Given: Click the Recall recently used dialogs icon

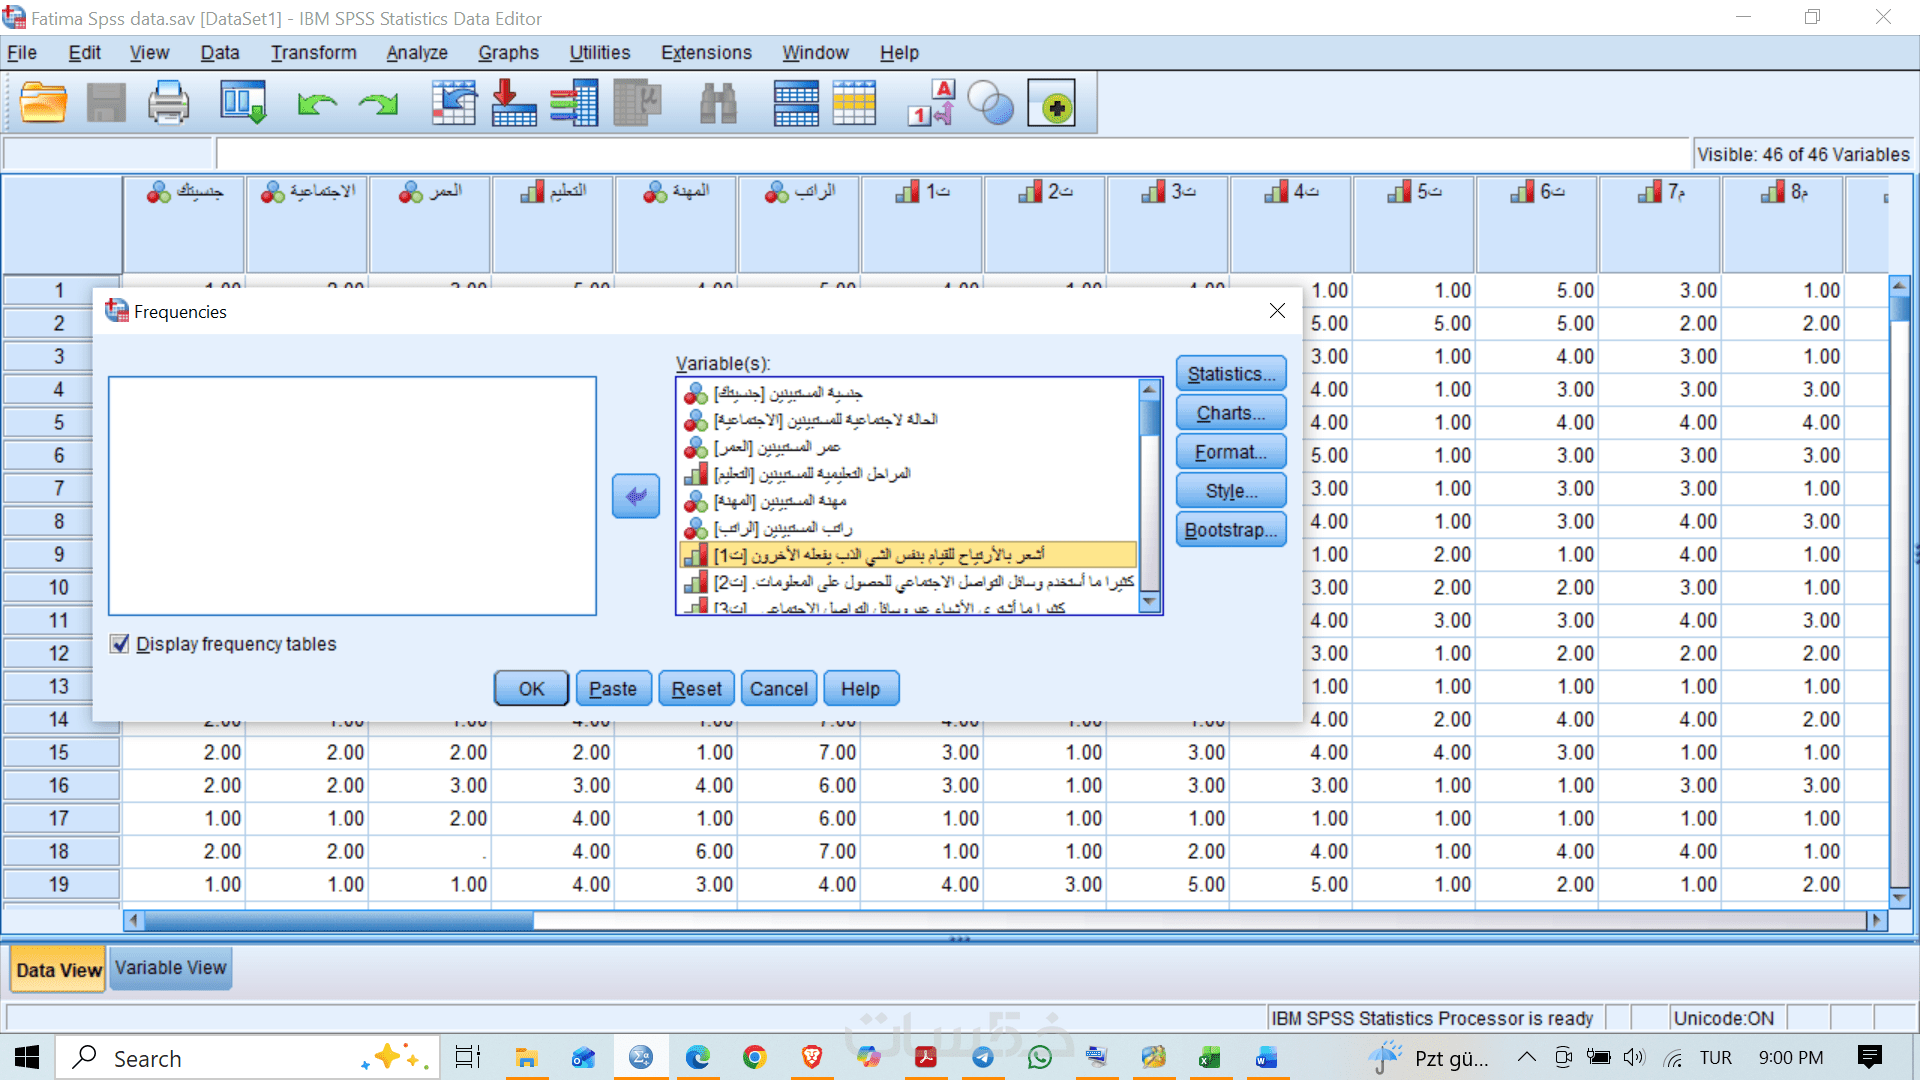Looking at the screenshot, I should click(x=243, y=103).
